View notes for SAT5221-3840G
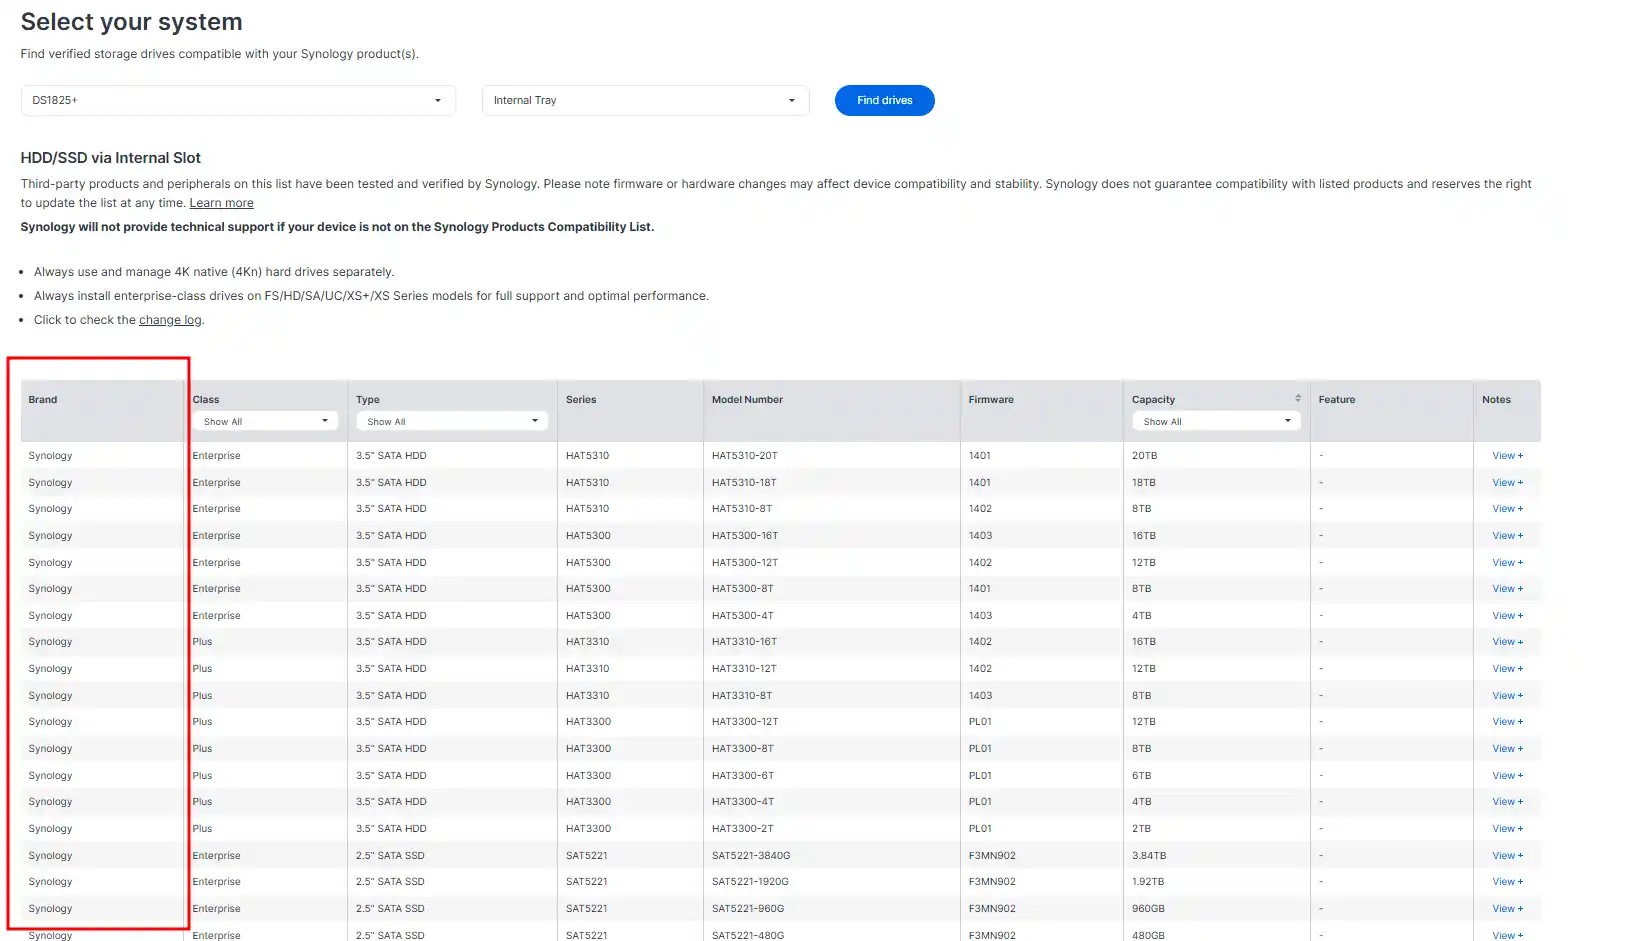Image resolution: width=1634 pixels, height=941 pixels. pos(1507,856)
